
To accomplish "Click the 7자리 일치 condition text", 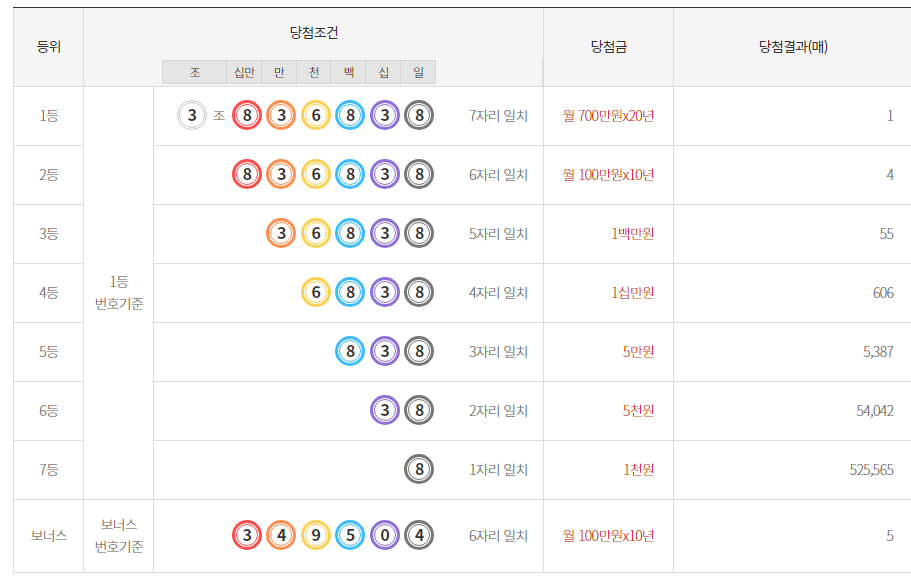I will click(x=498, y=116).
